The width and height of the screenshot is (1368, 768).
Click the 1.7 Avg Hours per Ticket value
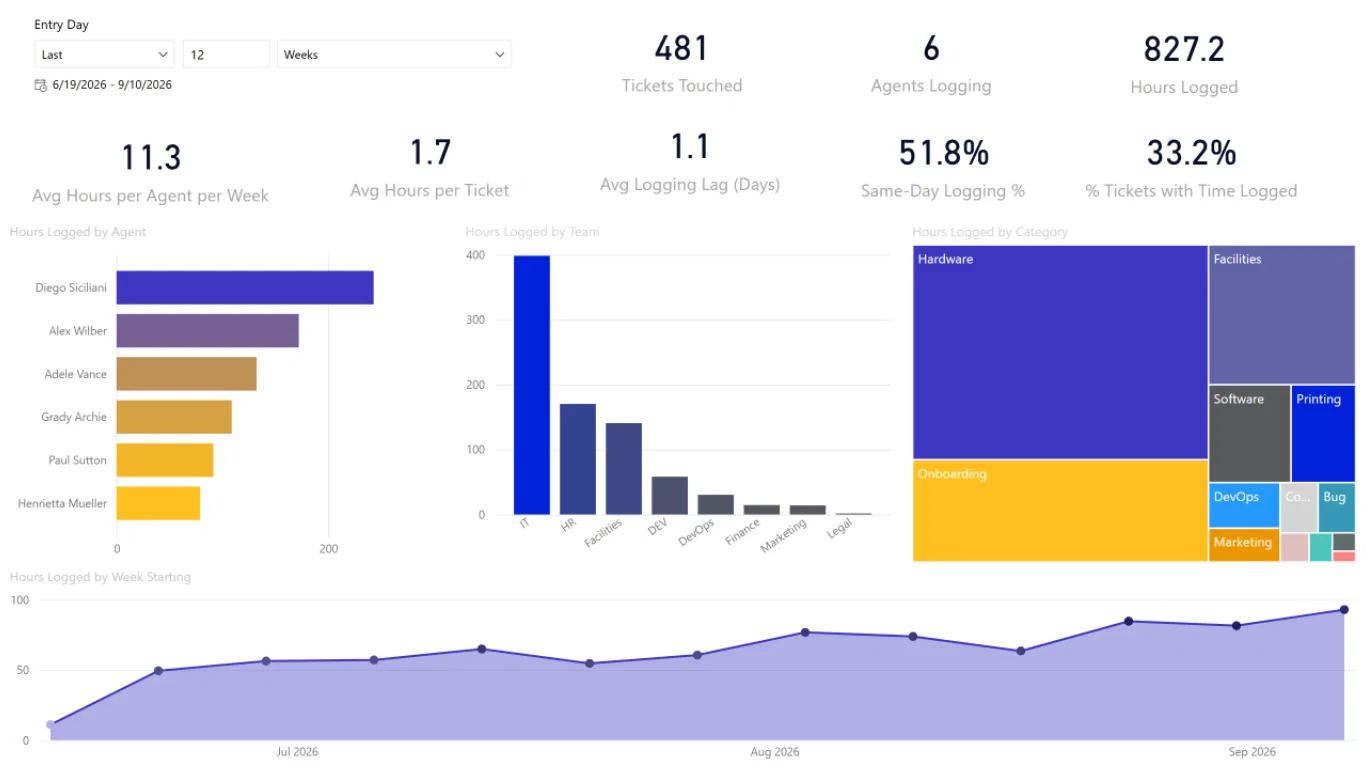click(x=430, y=152)
